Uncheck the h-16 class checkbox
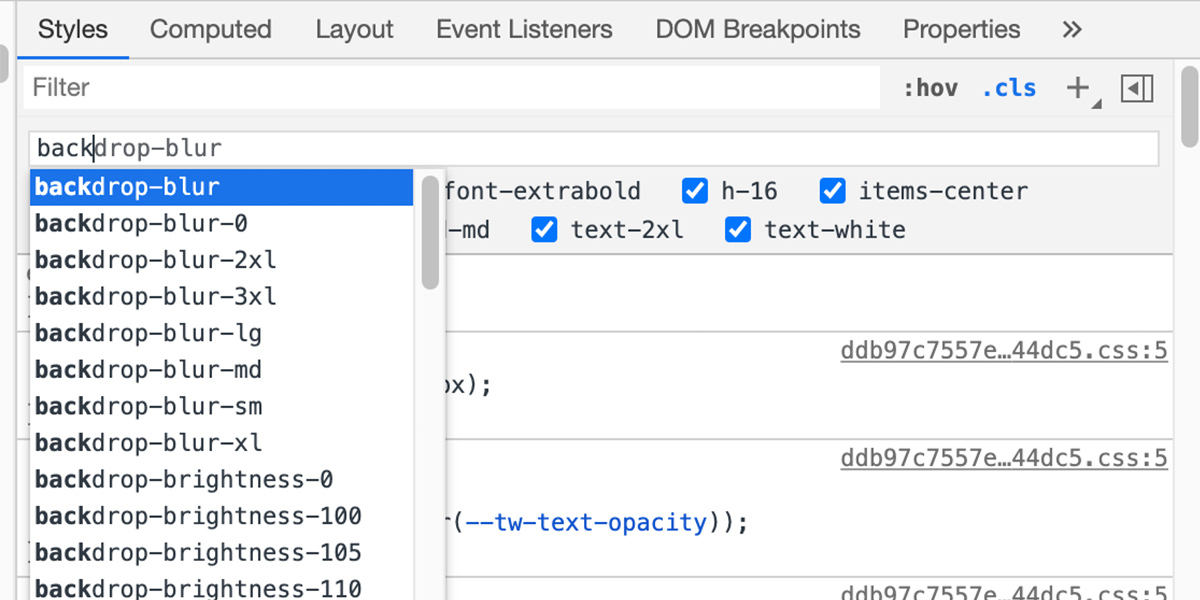 [x=694, y=191]
